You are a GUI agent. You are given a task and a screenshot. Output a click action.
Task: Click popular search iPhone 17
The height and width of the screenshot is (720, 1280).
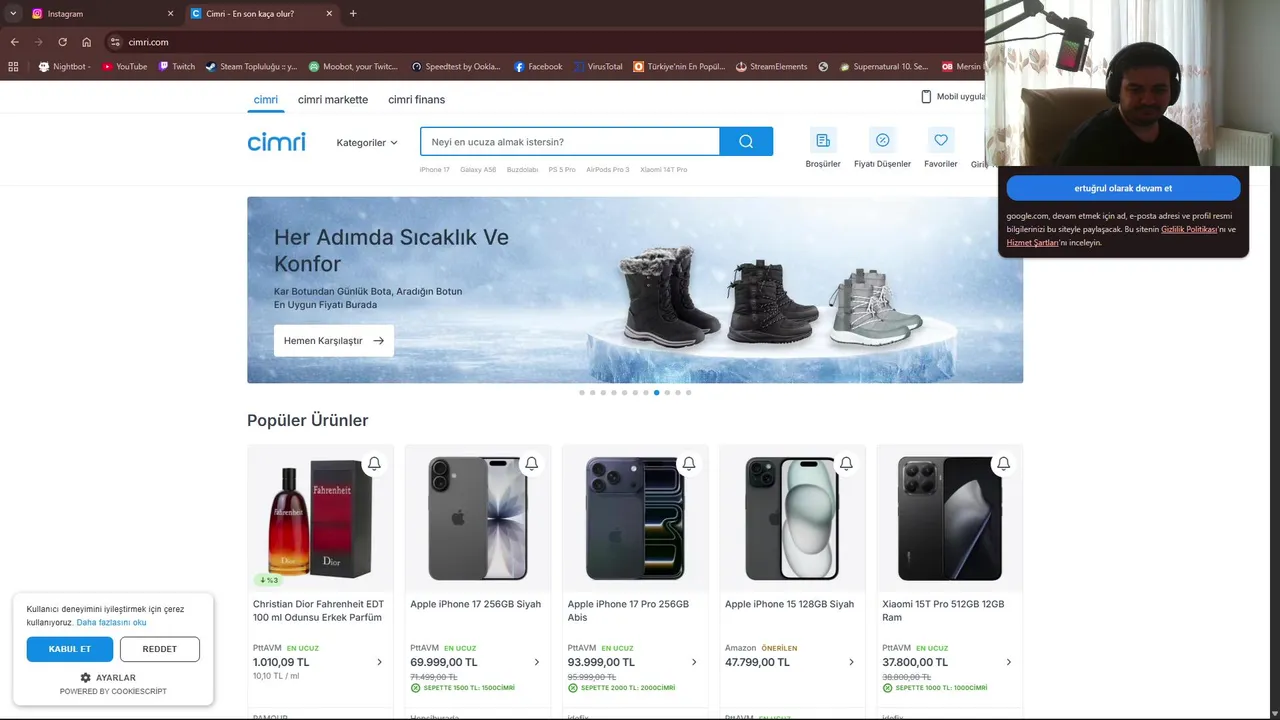435,170
